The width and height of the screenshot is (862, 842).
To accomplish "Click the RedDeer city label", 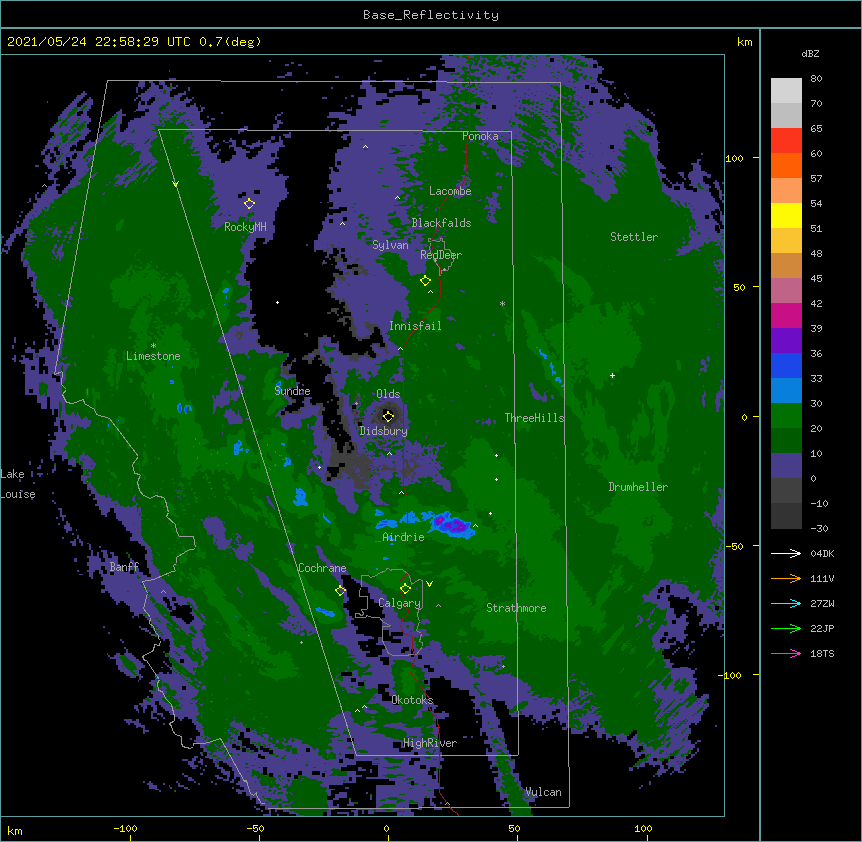I will 441,254.
